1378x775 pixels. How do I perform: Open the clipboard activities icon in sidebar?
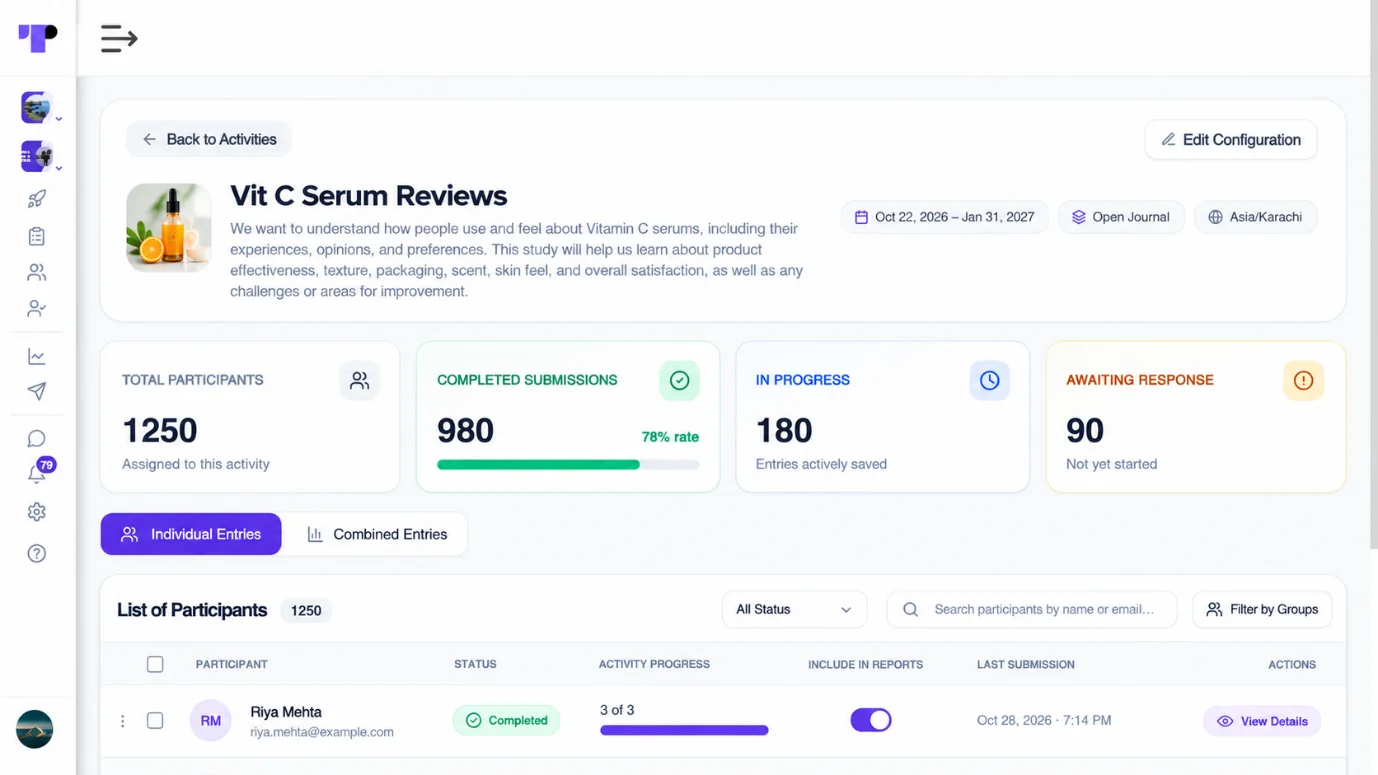[x=37, y=236]
